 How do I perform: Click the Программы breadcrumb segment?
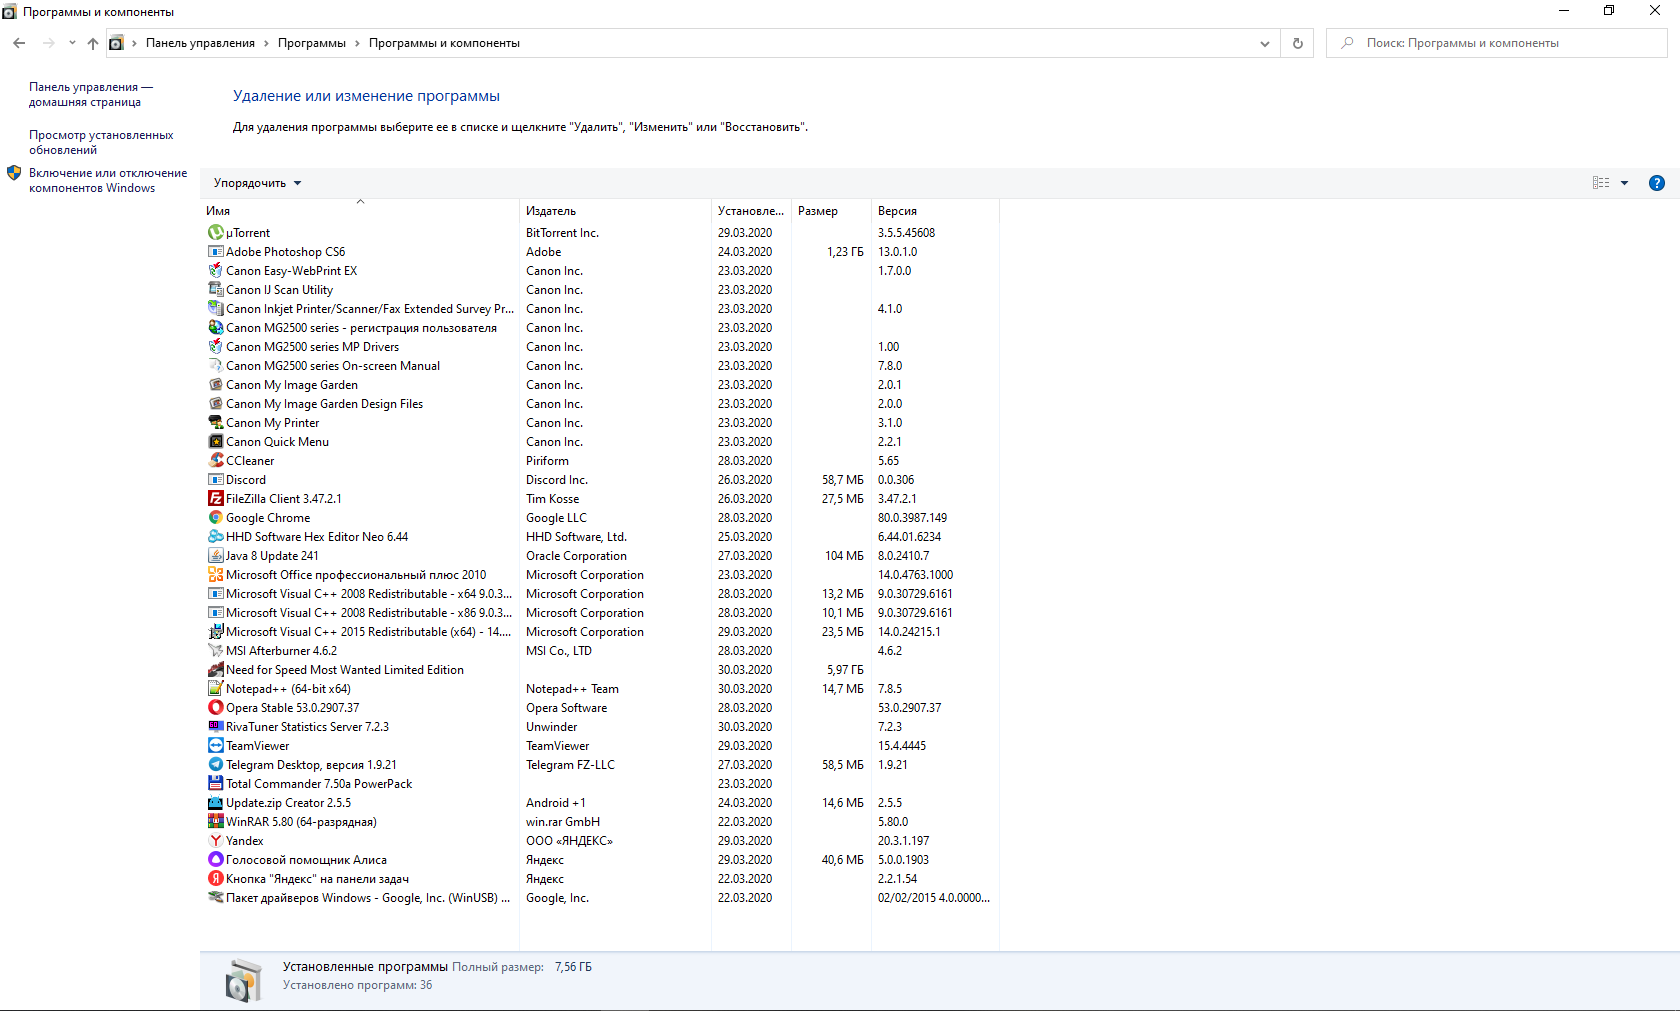312,43
